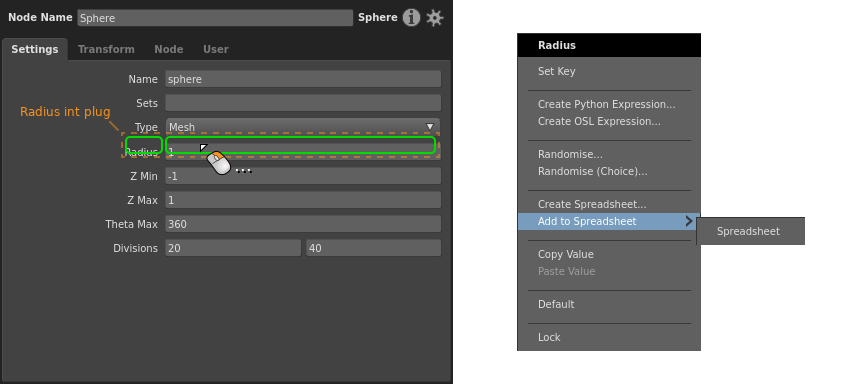Screen dimensions: 850x384
Task: Open the gear settings menu
Action: click(434, 18)
